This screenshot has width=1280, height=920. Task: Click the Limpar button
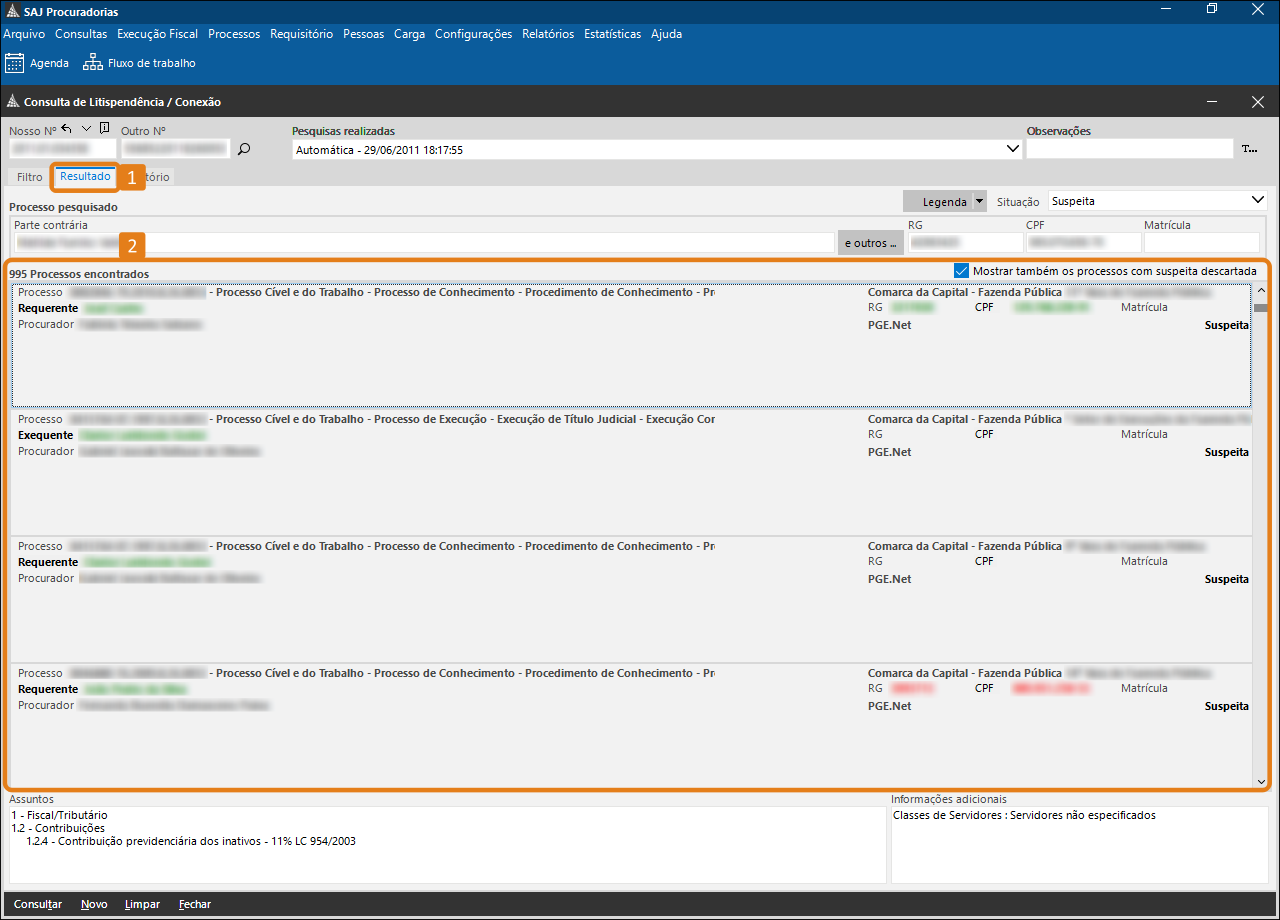point(142,904)
